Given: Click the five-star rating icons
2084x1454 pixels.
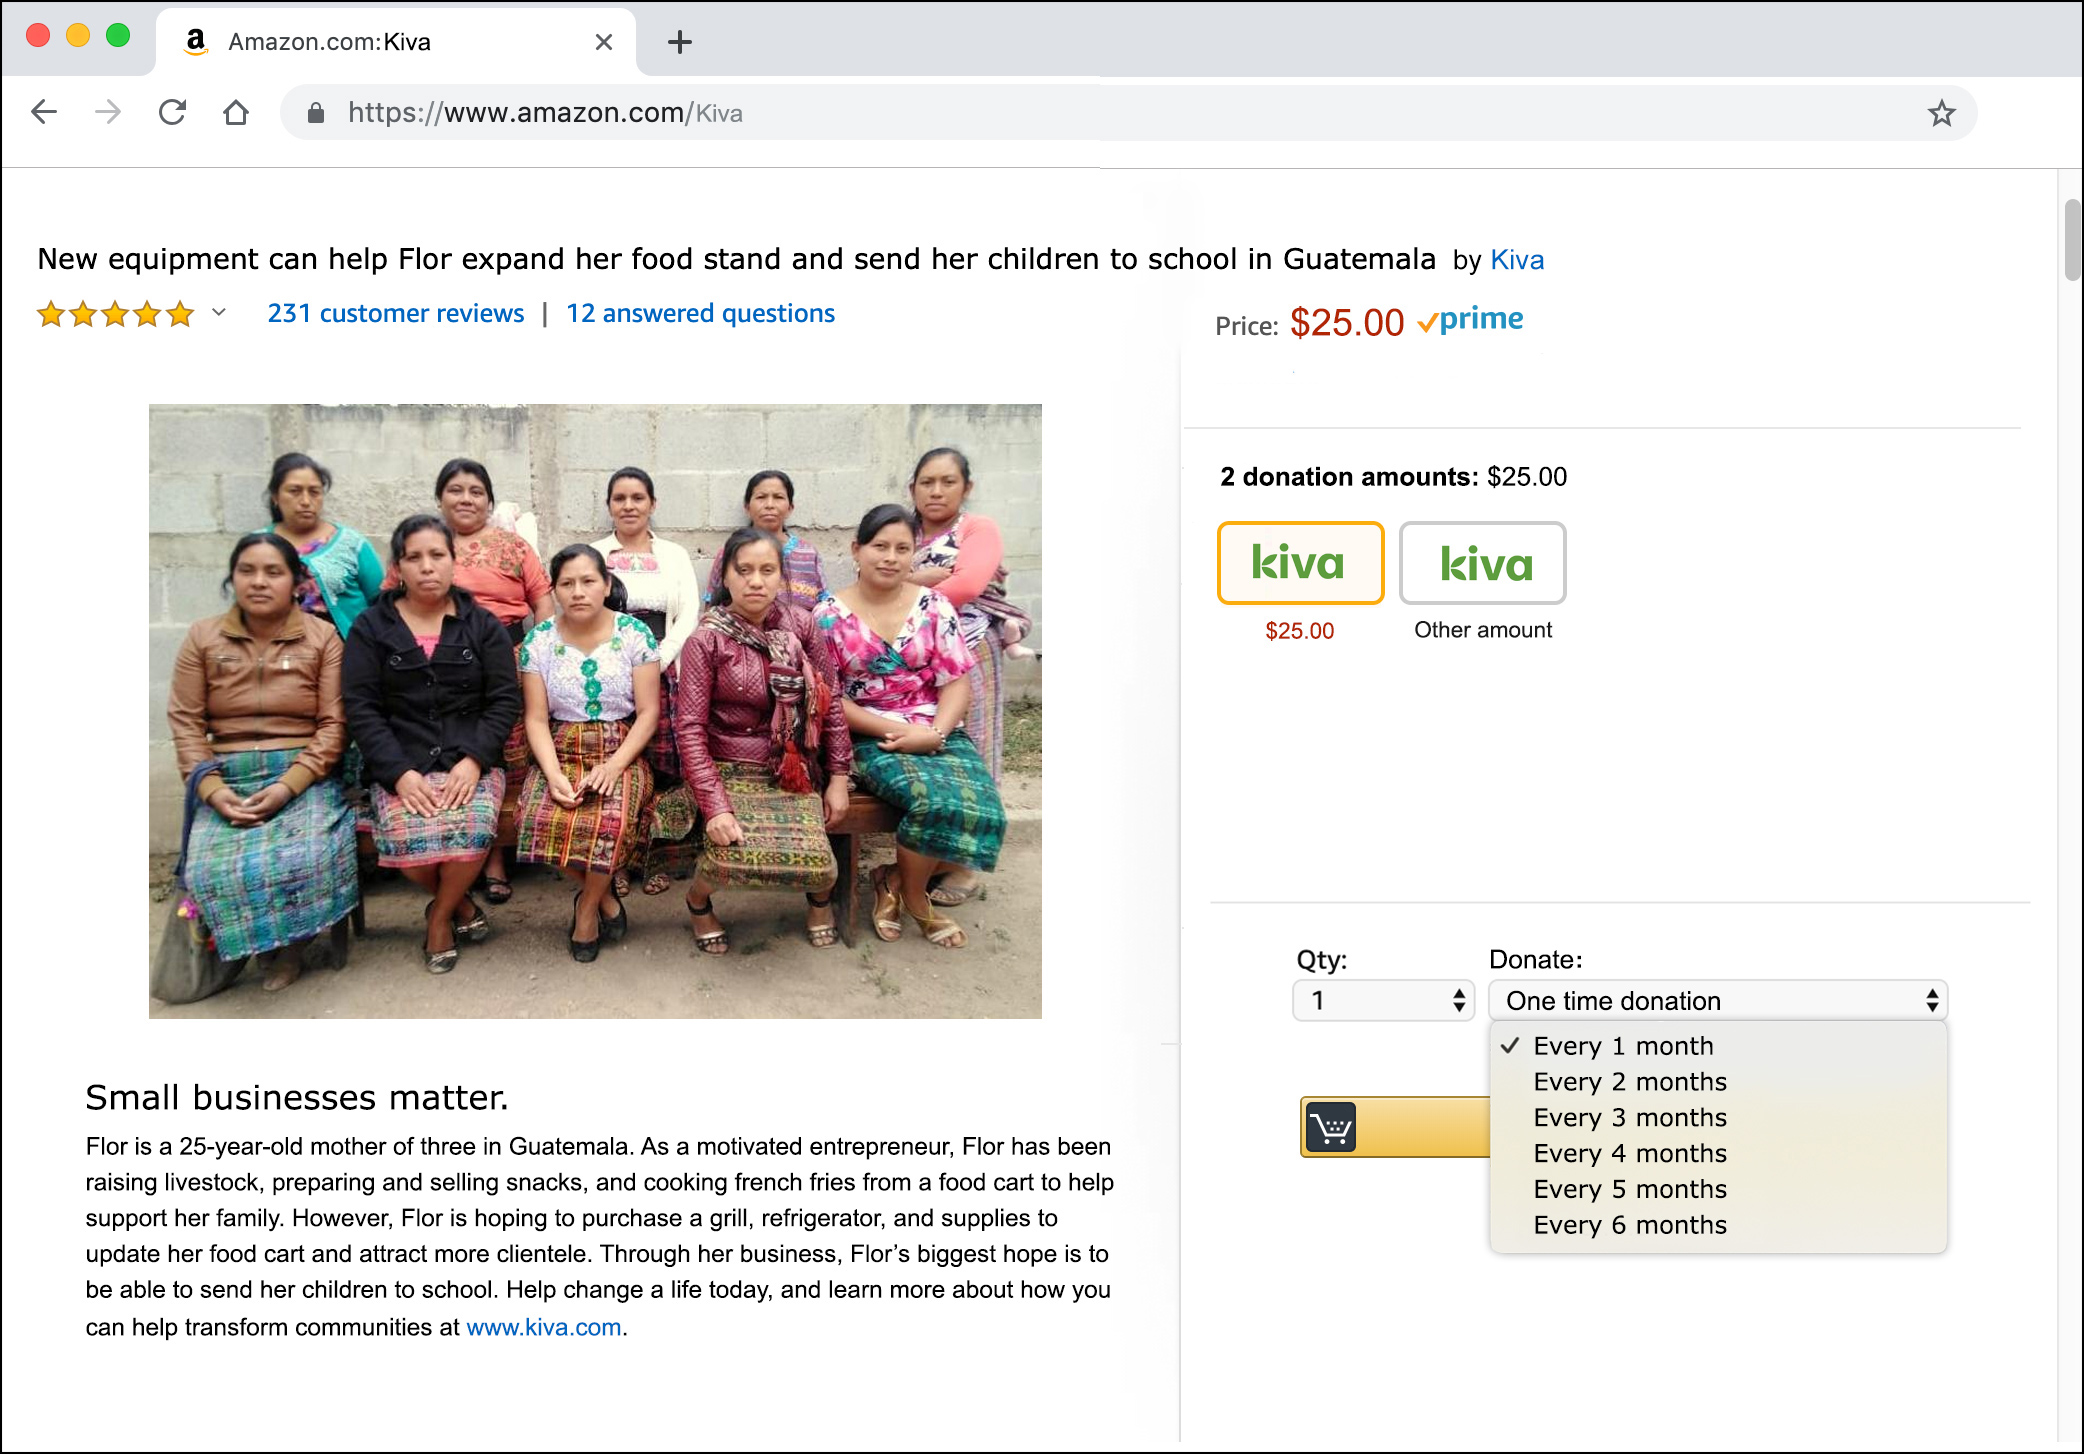Looking at the screenshot, I should click(115, 314).
